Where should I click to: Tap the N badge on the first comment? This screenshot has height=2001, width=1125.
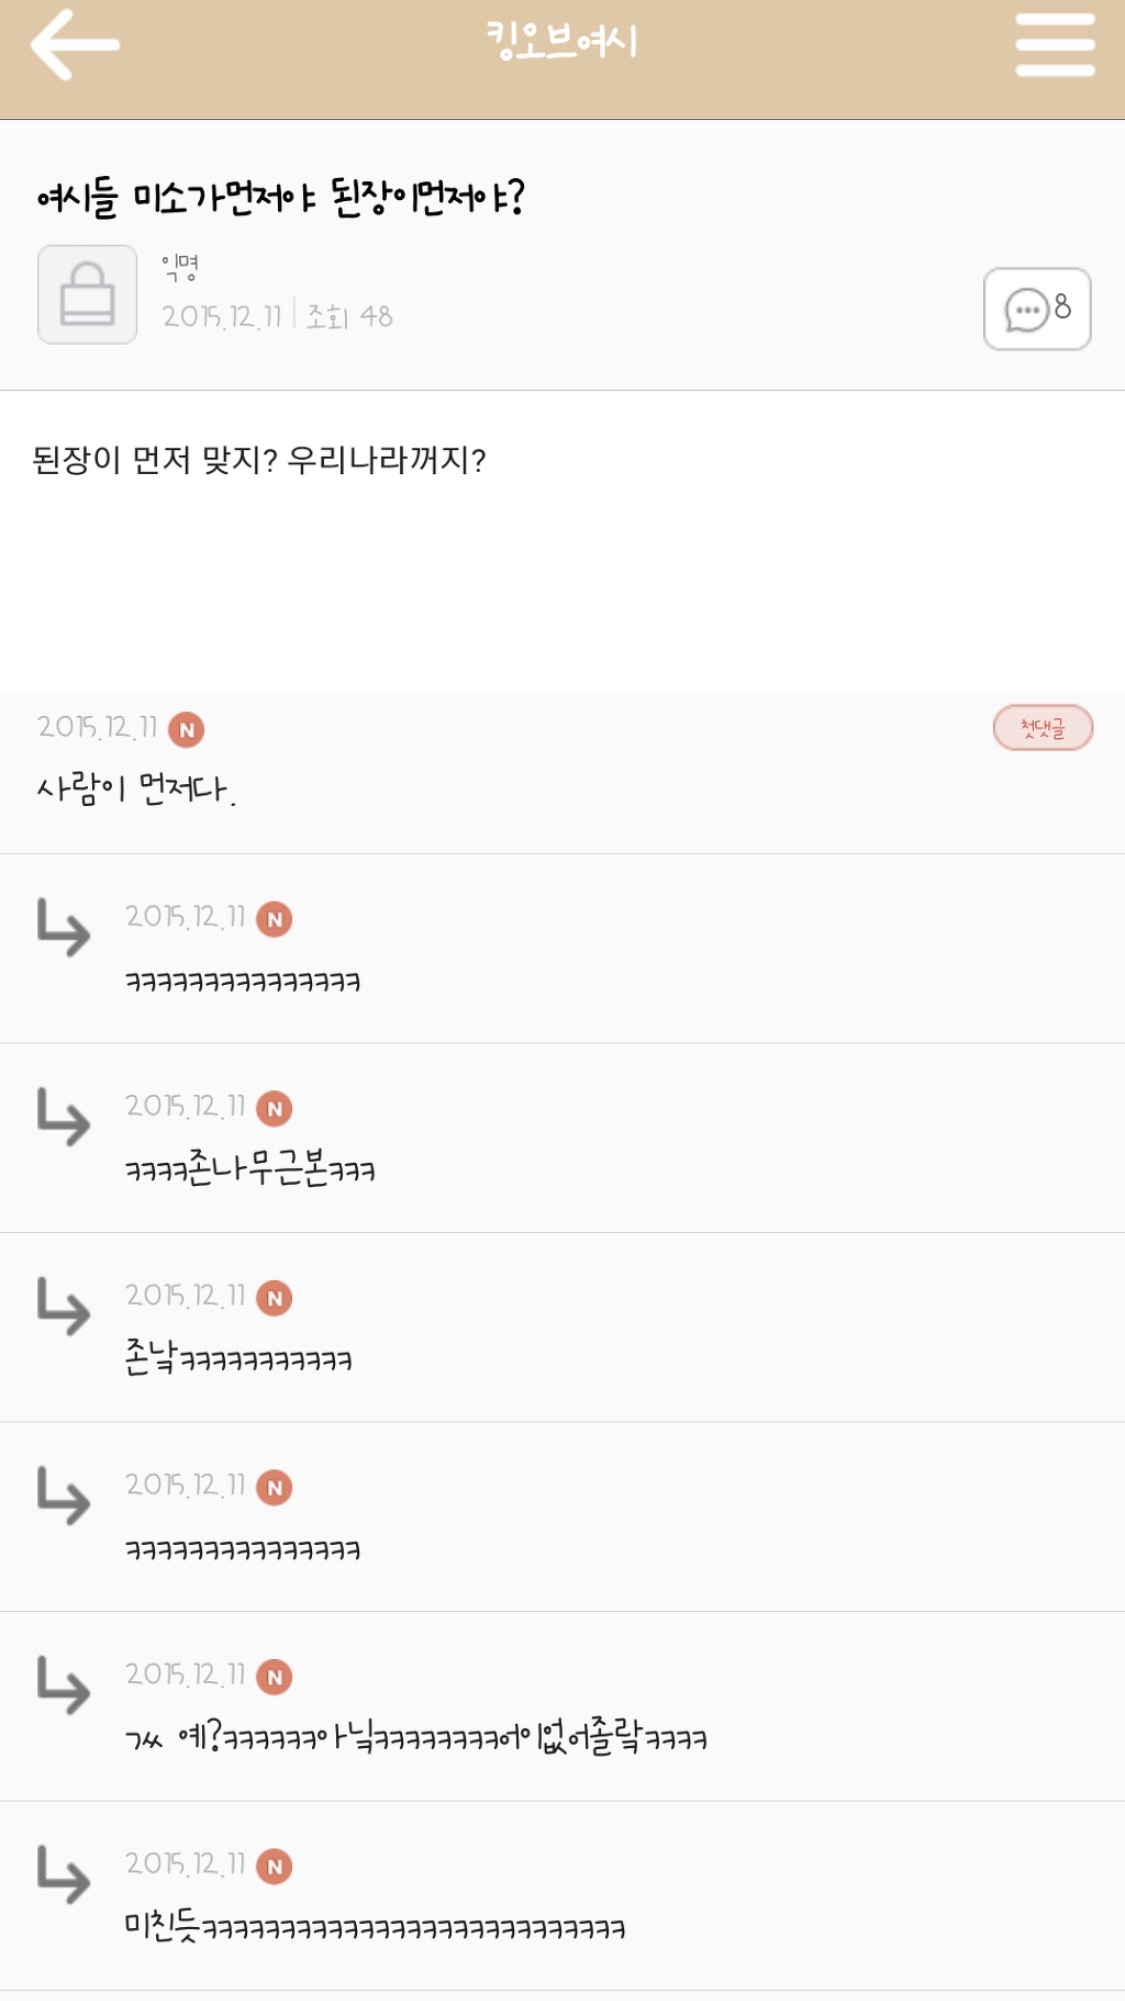(186, 730)
